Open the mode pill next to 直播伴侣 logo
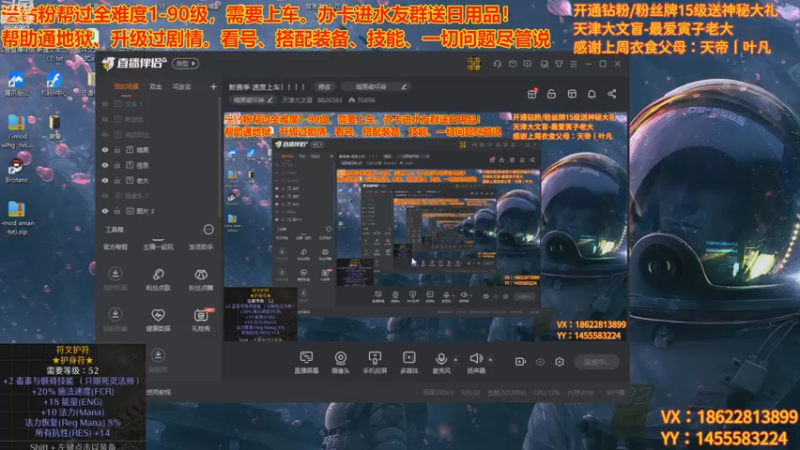Image resolution: width=800 pixels, height=450 pixels. pos(185,64)
